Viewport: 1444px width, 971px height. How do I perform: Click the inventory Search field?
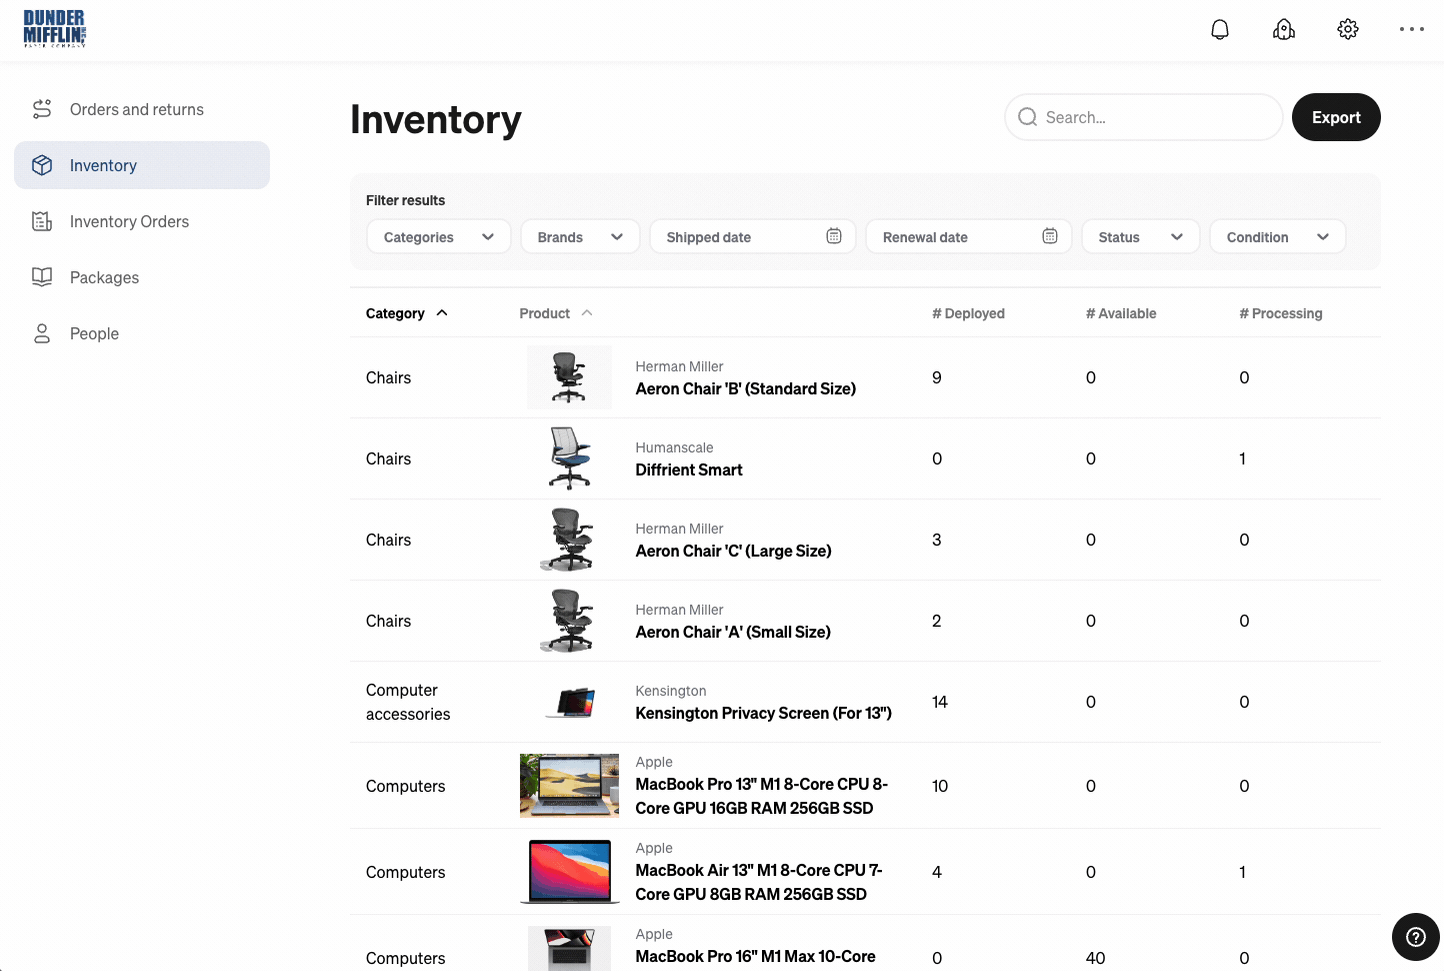point(1144,117)
